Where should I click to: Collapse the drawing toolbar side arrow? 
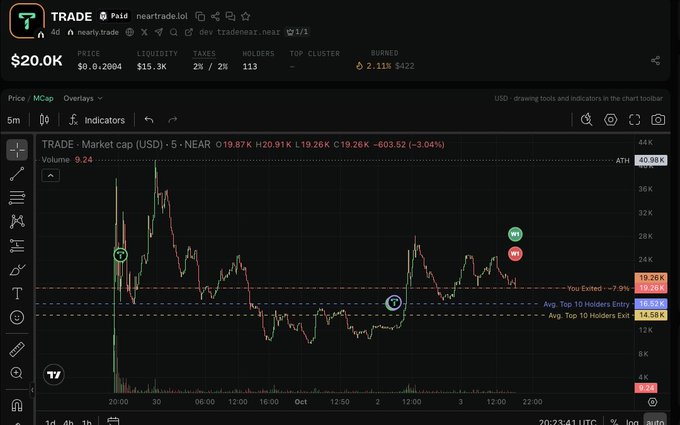pyautogui.click(x=32, y=390)
